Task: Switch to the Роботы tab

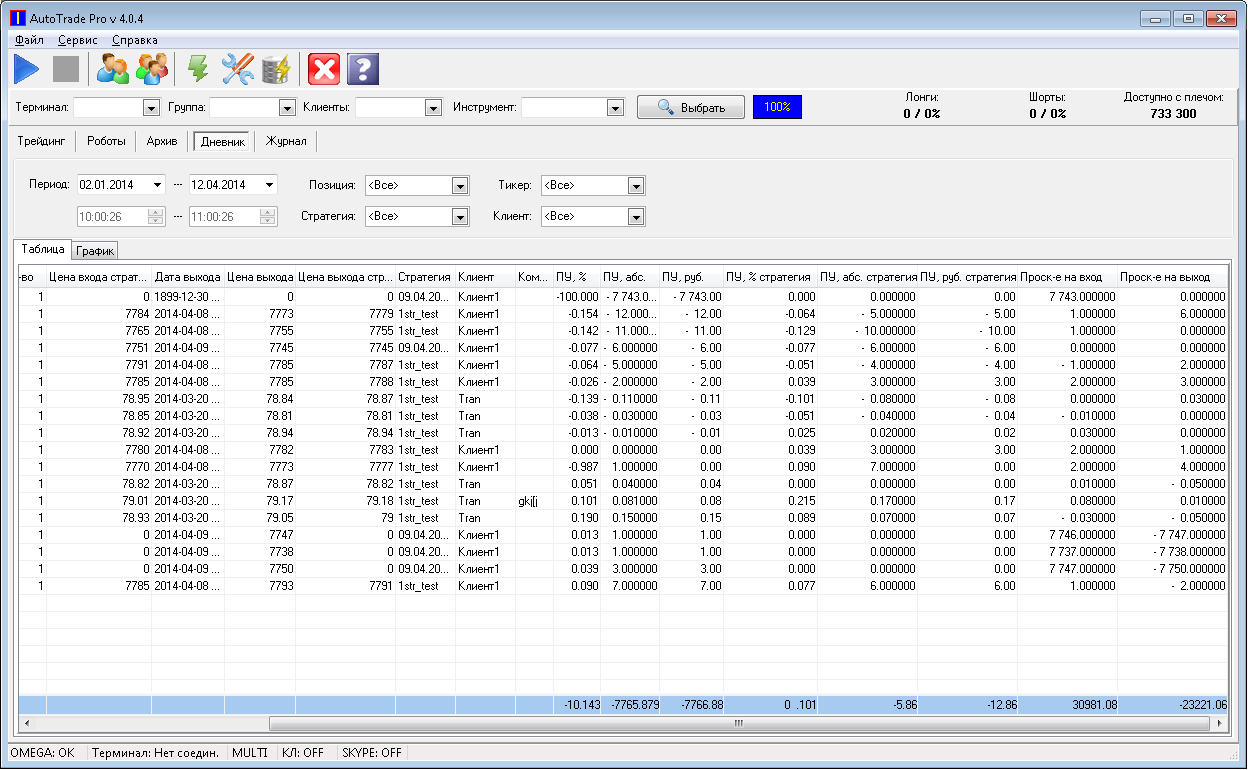Action: tap(106, 141)
